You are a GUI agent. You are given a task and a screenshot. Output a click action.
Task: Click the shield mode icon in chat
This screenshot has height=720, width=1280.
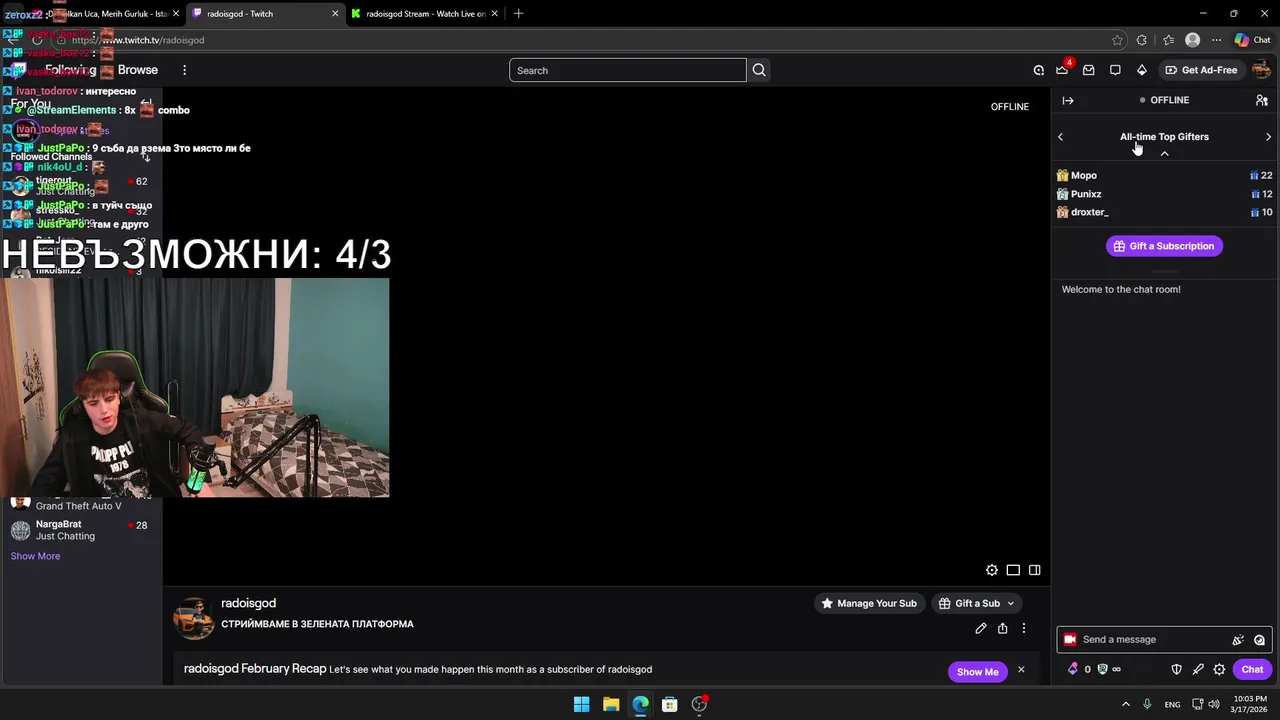pyautogui.click(x=1176, y=669)
